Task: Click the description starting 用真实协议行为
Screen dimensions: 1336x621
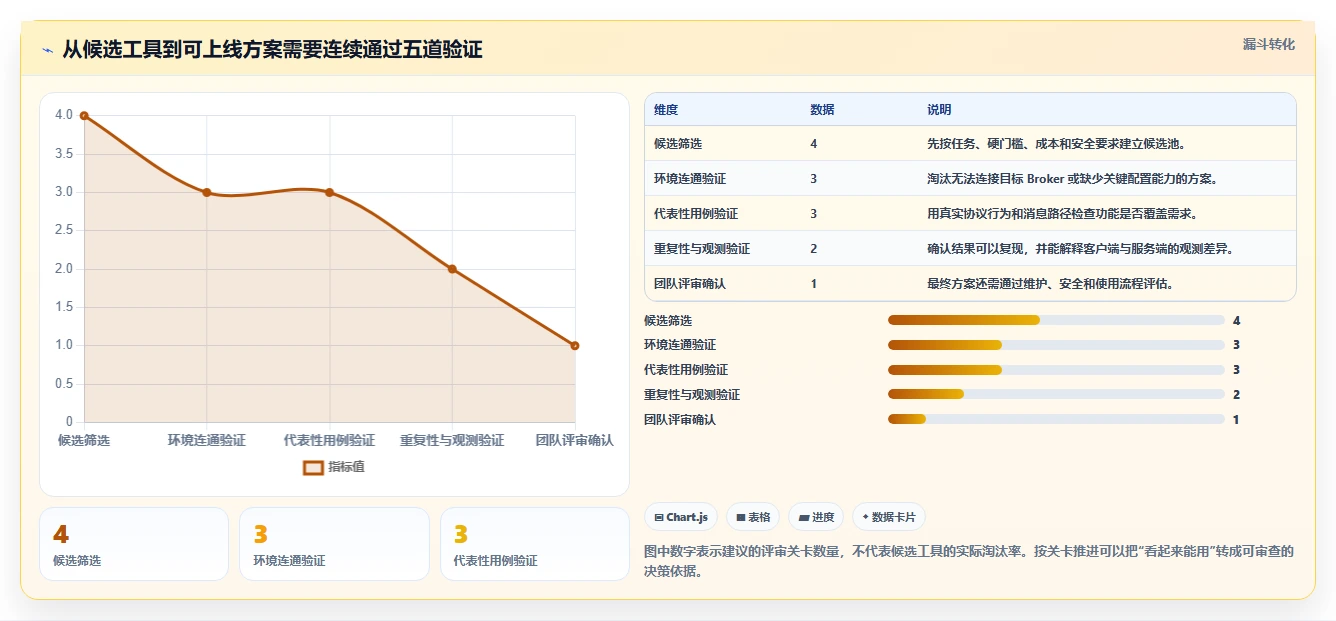Action: point(1062,214)
